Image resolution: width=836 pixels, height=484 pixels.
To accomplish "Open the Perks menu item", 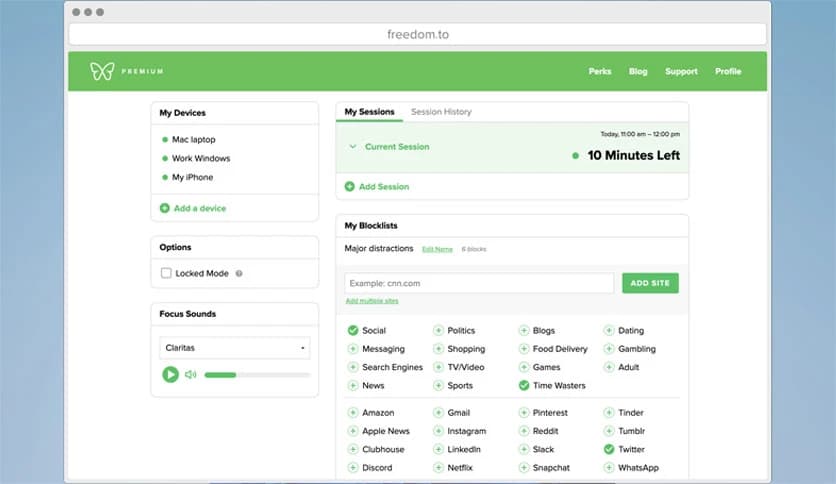I will tap(600, 71).
